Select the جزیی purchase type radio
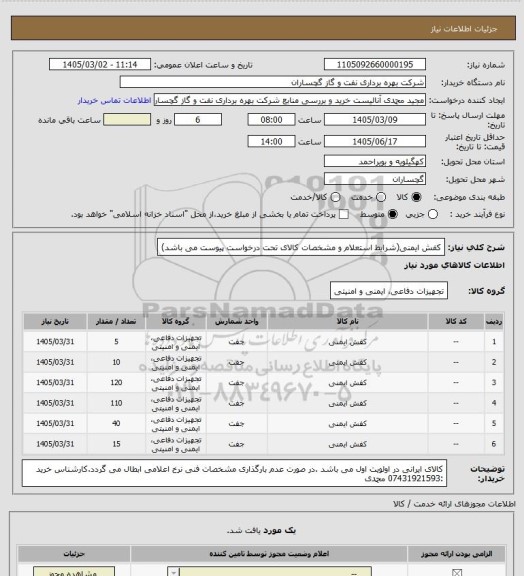The width and height of the screenshot is (524, 576). click(433, 214)
